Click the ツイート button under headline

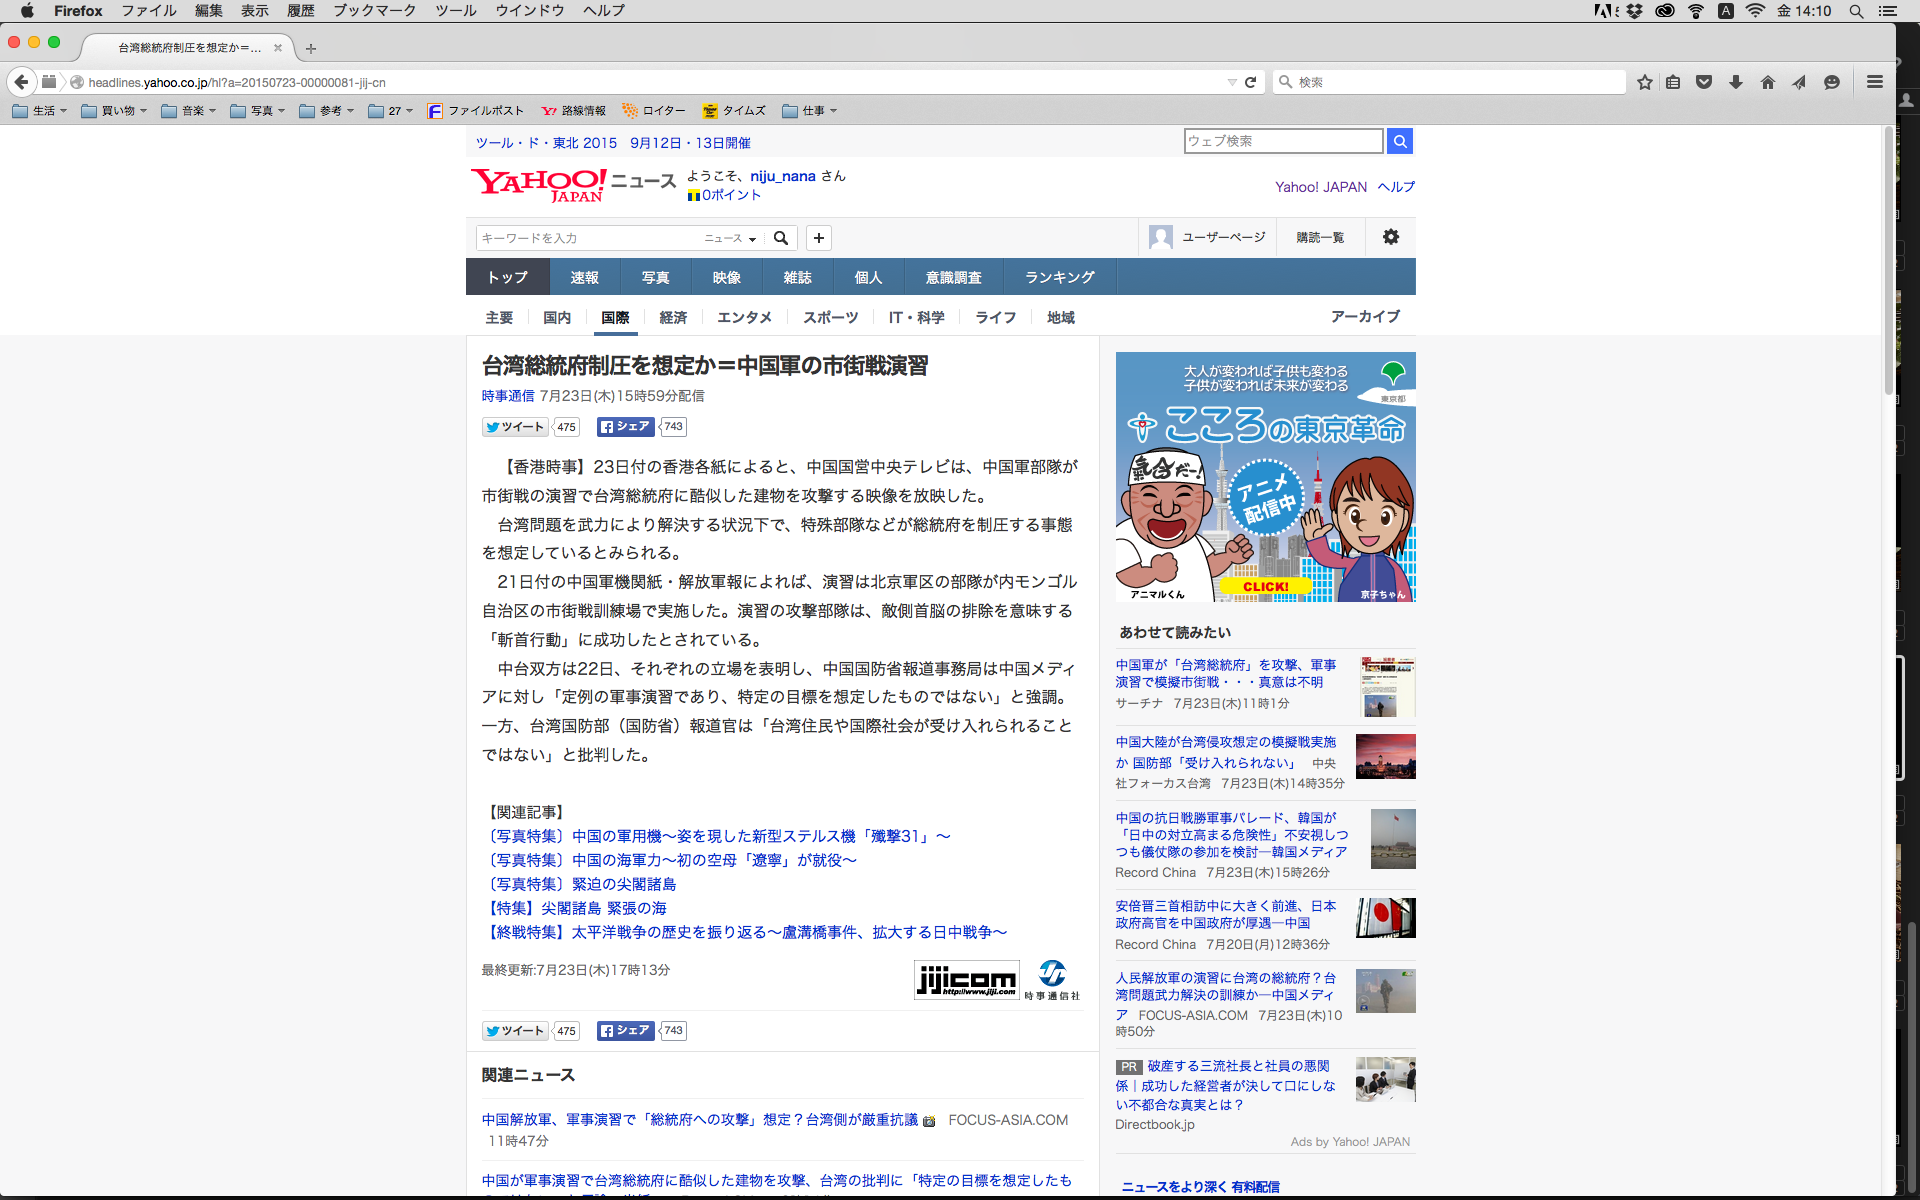coord(515,427)
